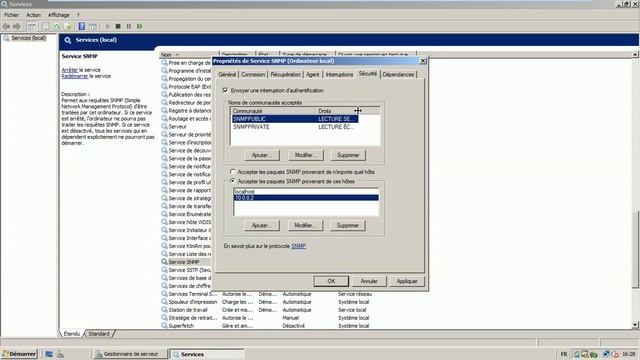Click the Restart service green icon
The width and height of the screenshot is (640, 360).
(x=140, y=27)
